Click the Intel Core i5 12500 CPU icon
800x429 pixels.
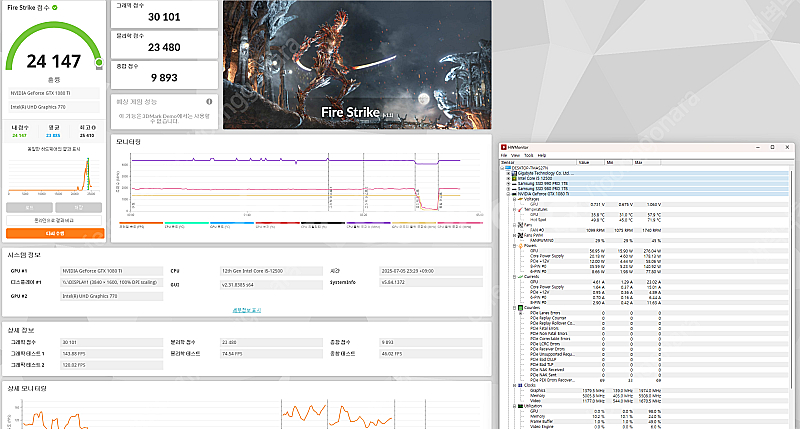click(514, 179)
